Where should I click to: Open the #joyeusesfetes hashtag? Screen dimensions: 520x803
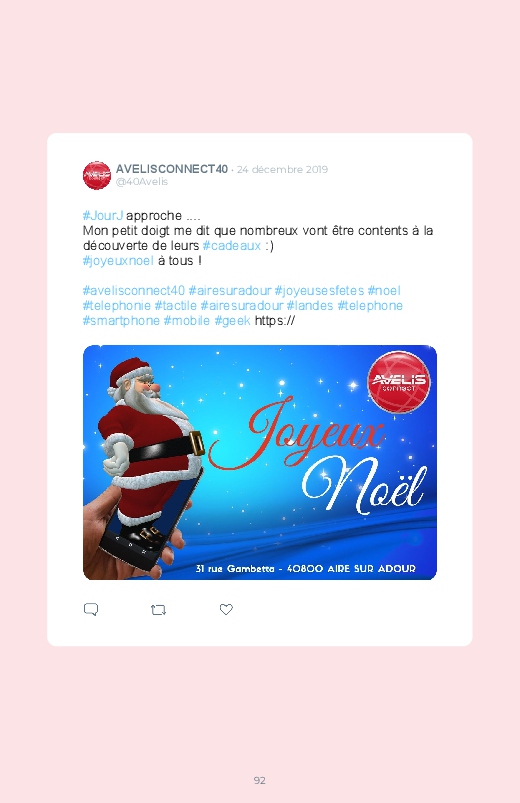[x=319, y=291]
